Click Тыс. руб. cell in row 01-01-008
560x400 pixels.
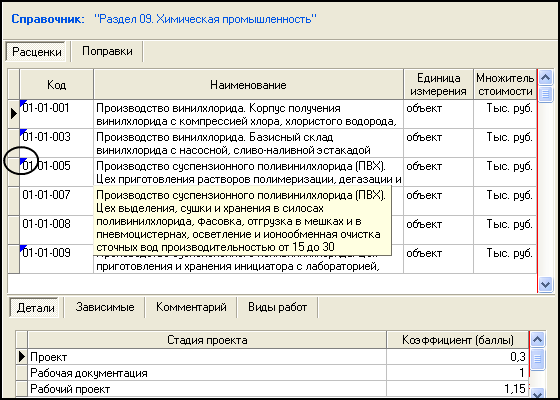[x=505, y=230]
